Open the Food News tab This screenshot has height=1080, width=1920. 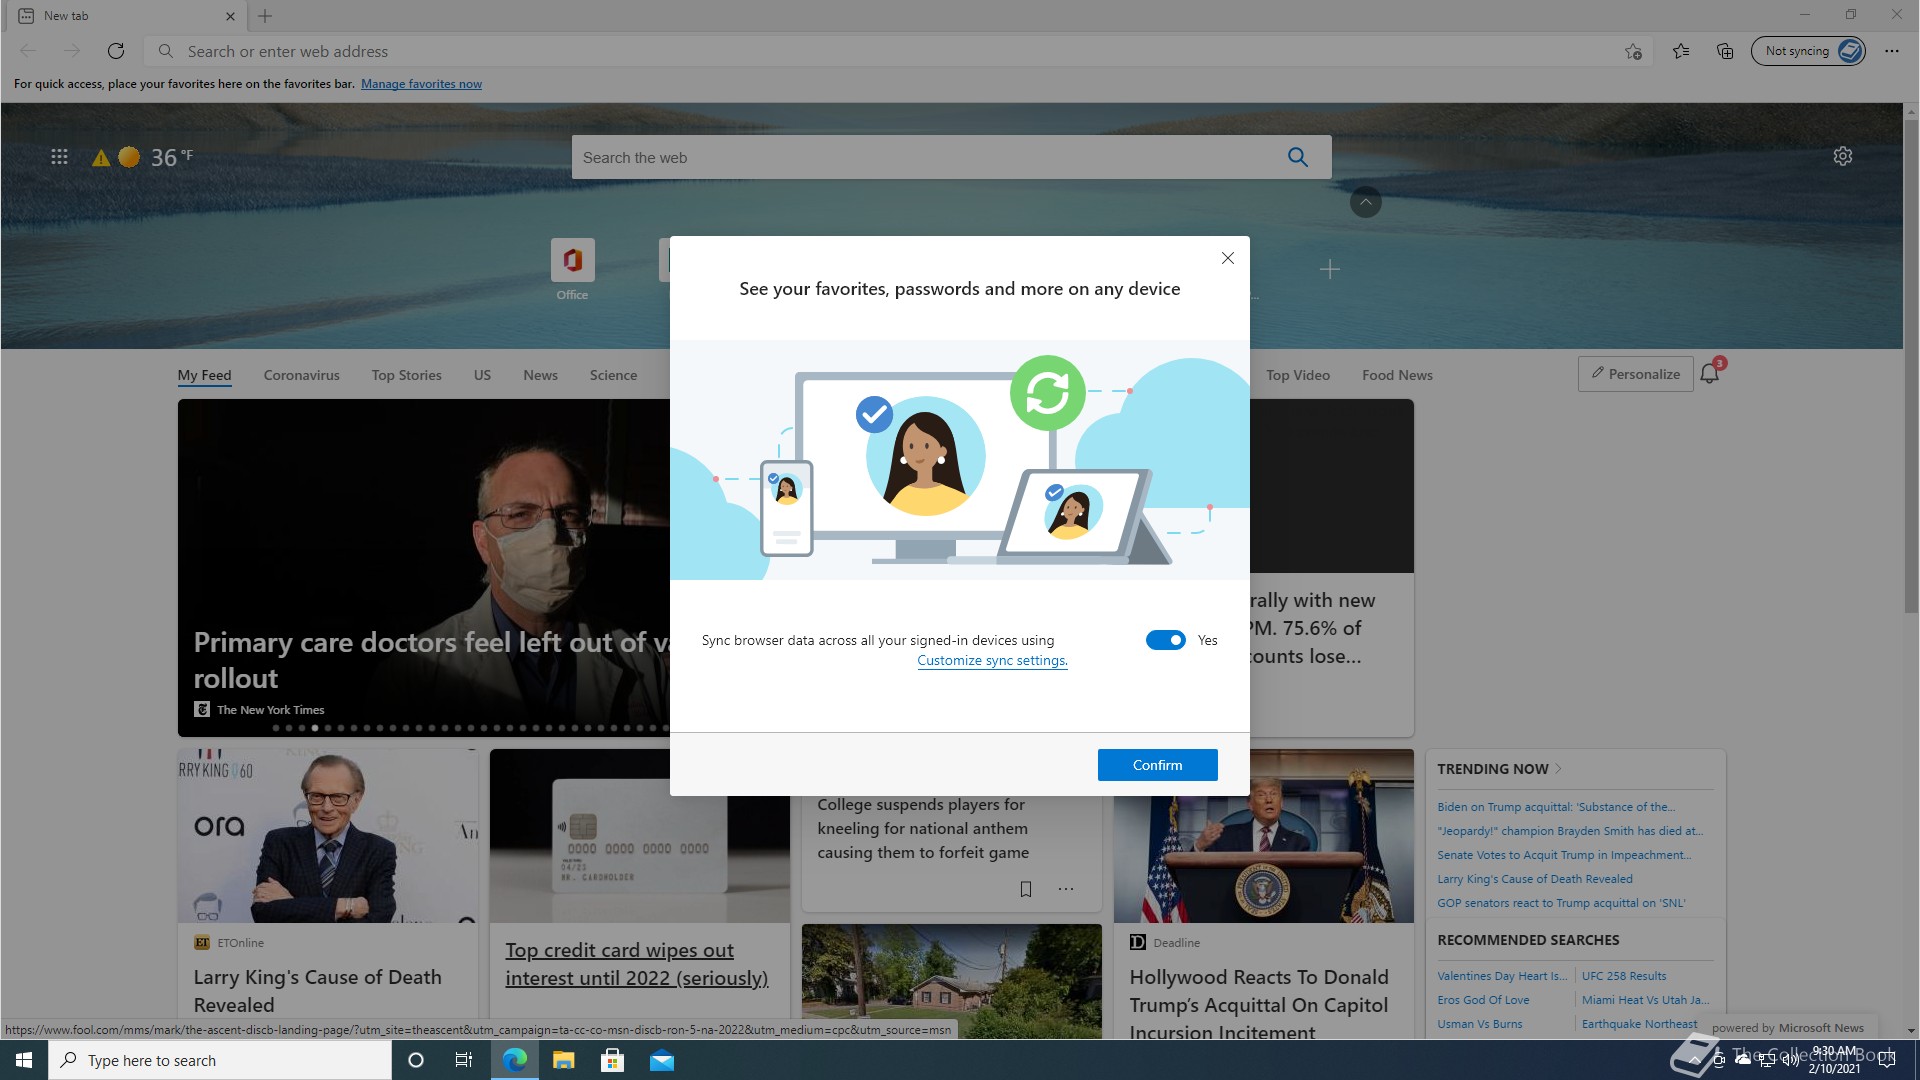1397,375
